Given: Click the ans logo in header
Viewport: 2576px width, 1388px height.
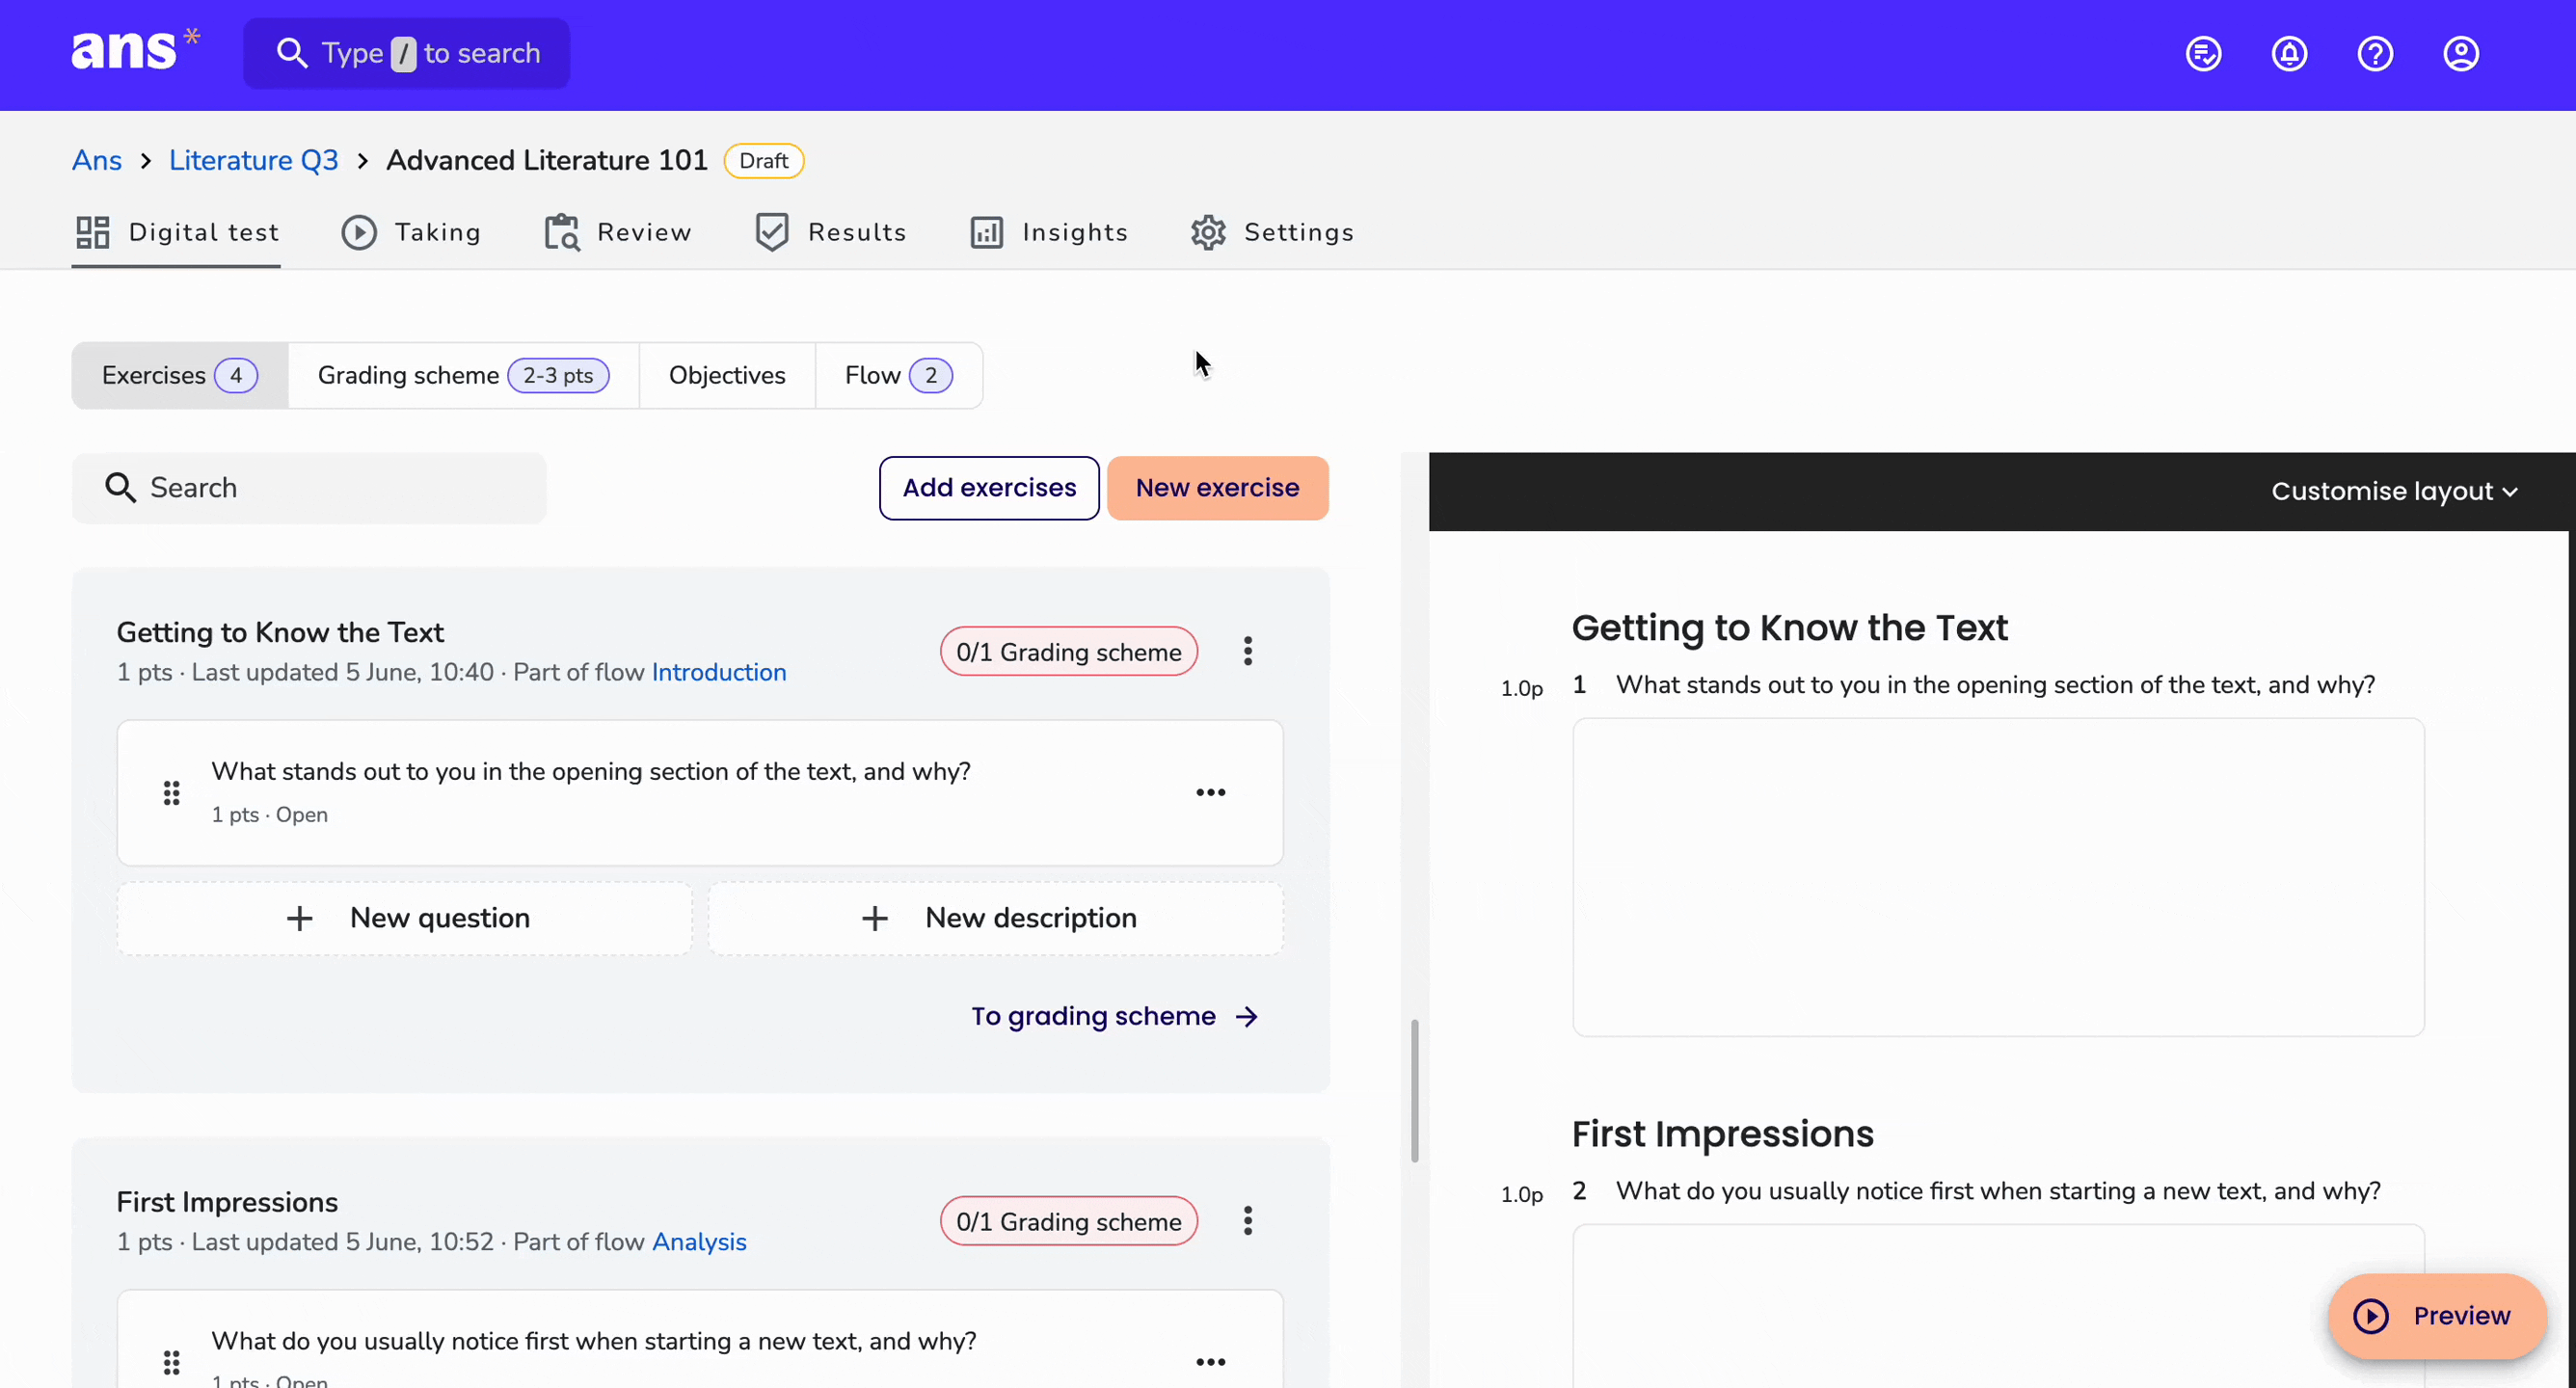Looking at the screenshot, I should pos(135,49).
